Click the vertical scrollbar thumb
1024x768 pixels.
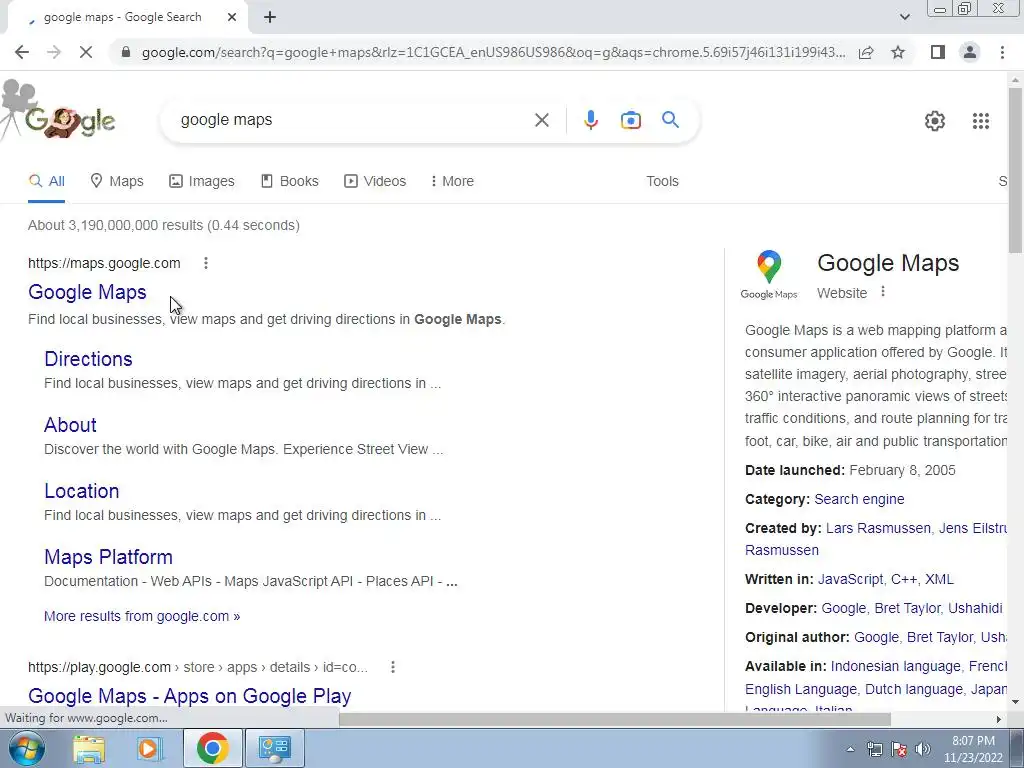coord(1016,170)
